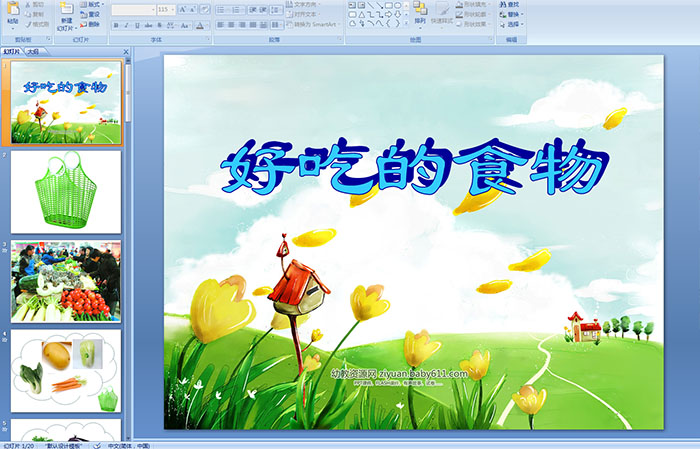Viewport: 700px width, 449px height.
Task: Click Convert to SmartArt button
Action: (313, 24)
